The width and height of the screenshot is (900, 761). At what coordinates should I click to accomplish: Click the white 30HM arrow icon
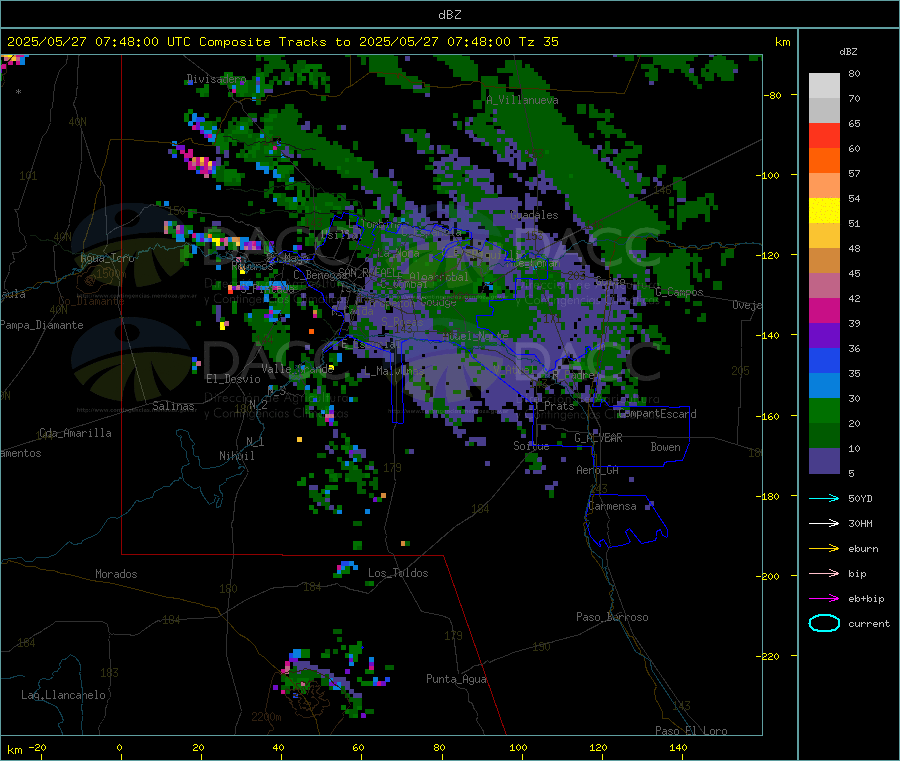[824, 523]
